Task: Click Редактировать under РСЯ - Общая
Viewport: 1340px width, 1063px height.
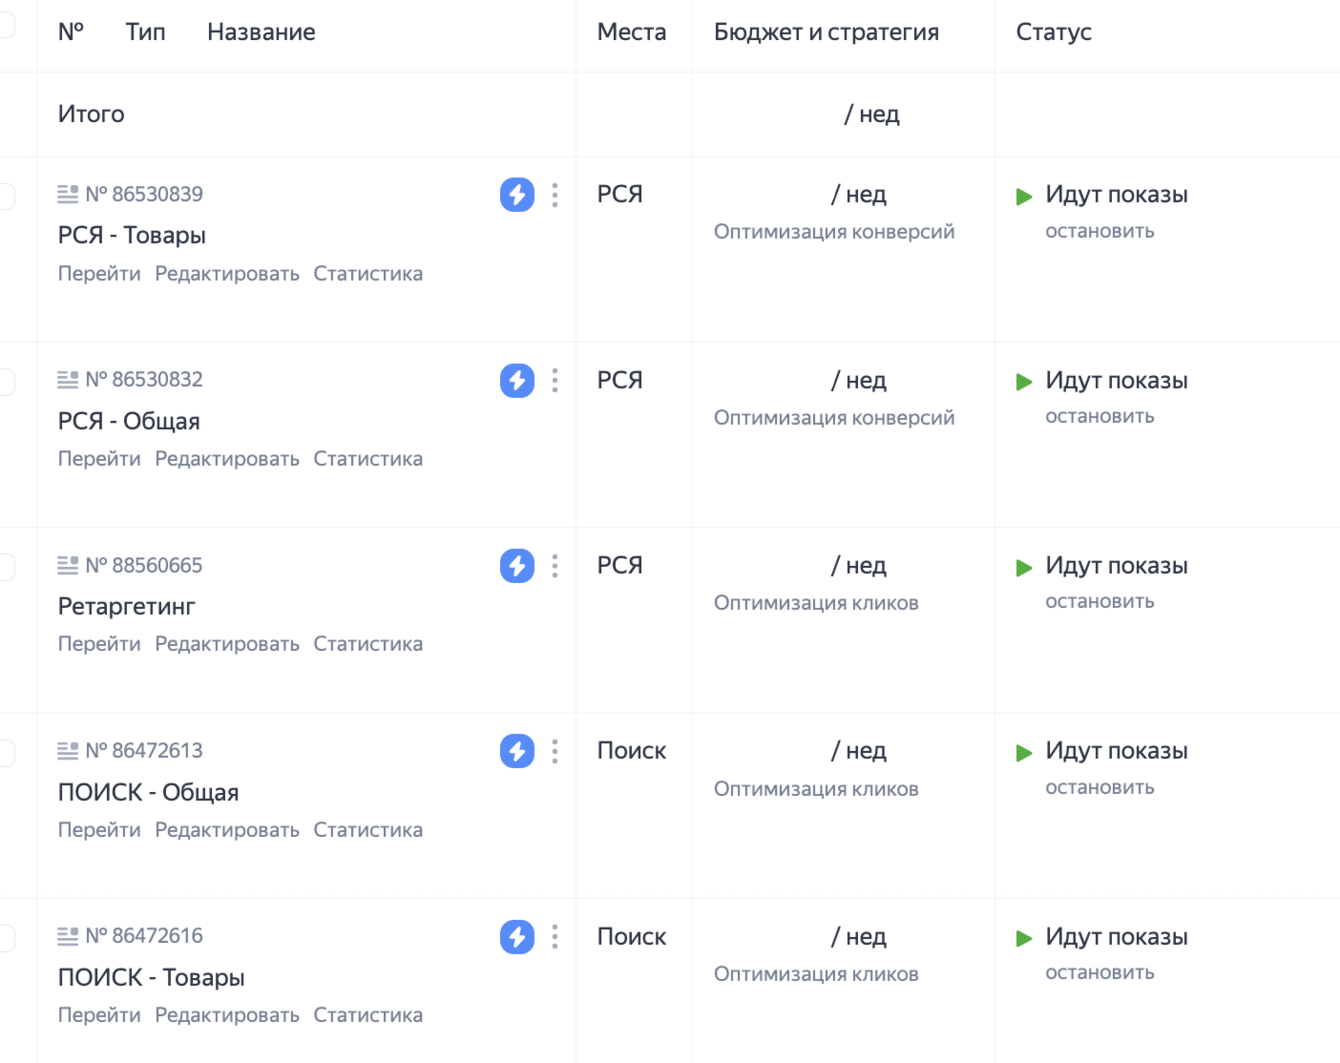Action: [227, 459]
